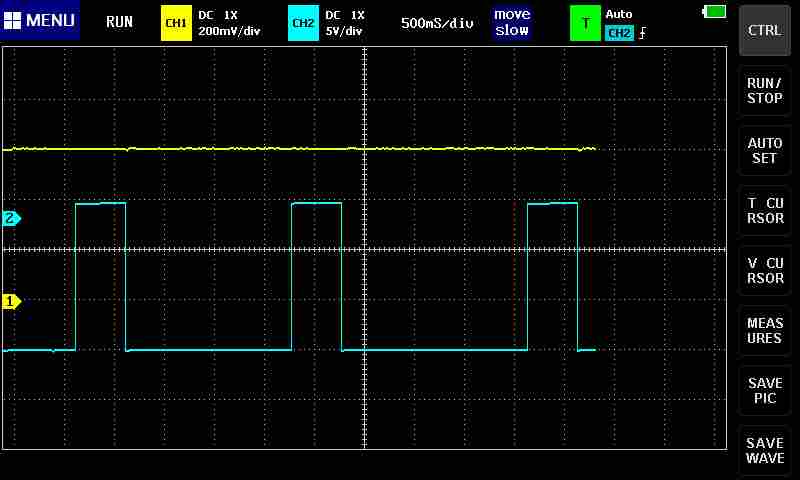Tap the cyan CH2 channel badge
Viewport: 800px width, 480px height.
(x=302, y=22)
